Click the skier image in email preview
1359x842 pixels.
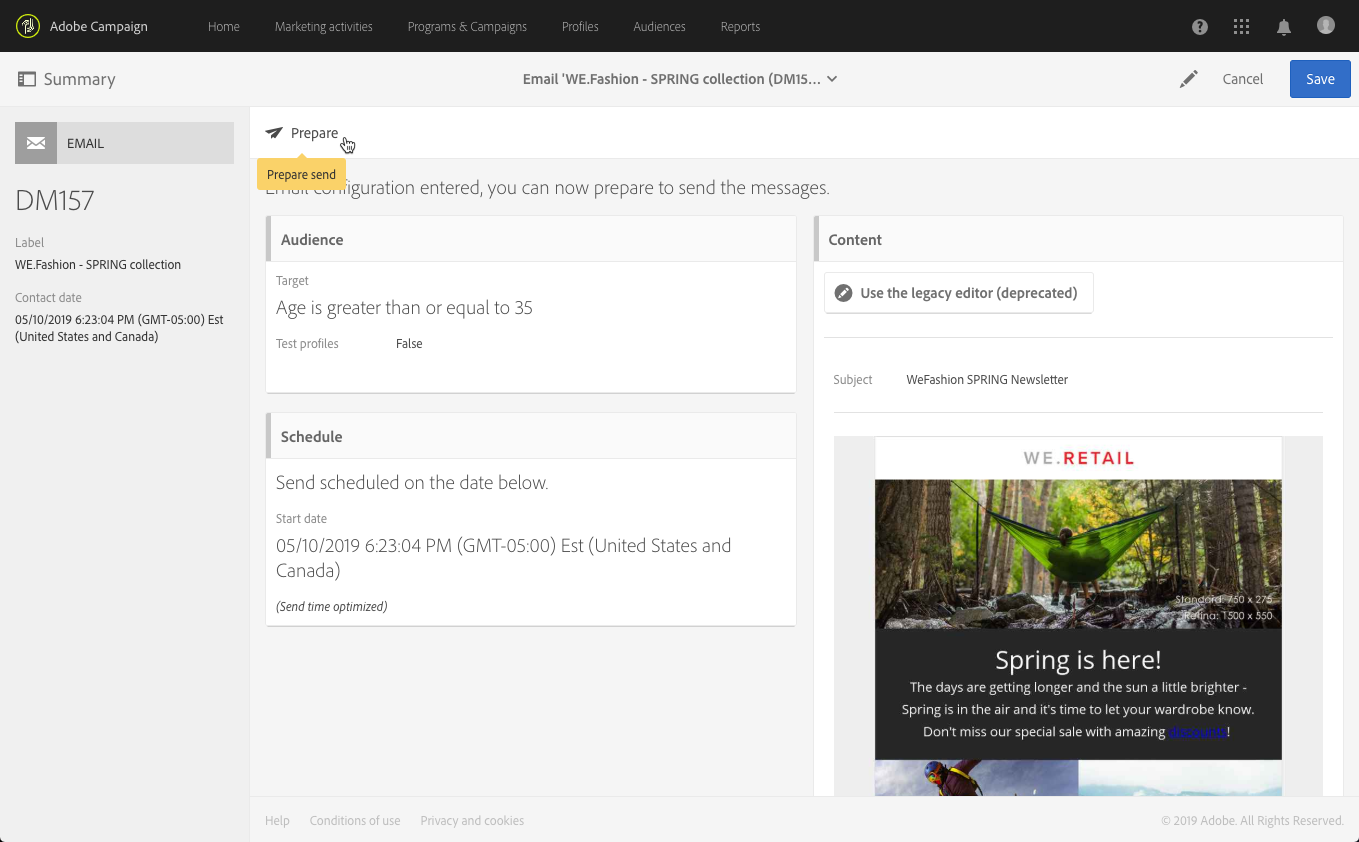pos(976,778)
